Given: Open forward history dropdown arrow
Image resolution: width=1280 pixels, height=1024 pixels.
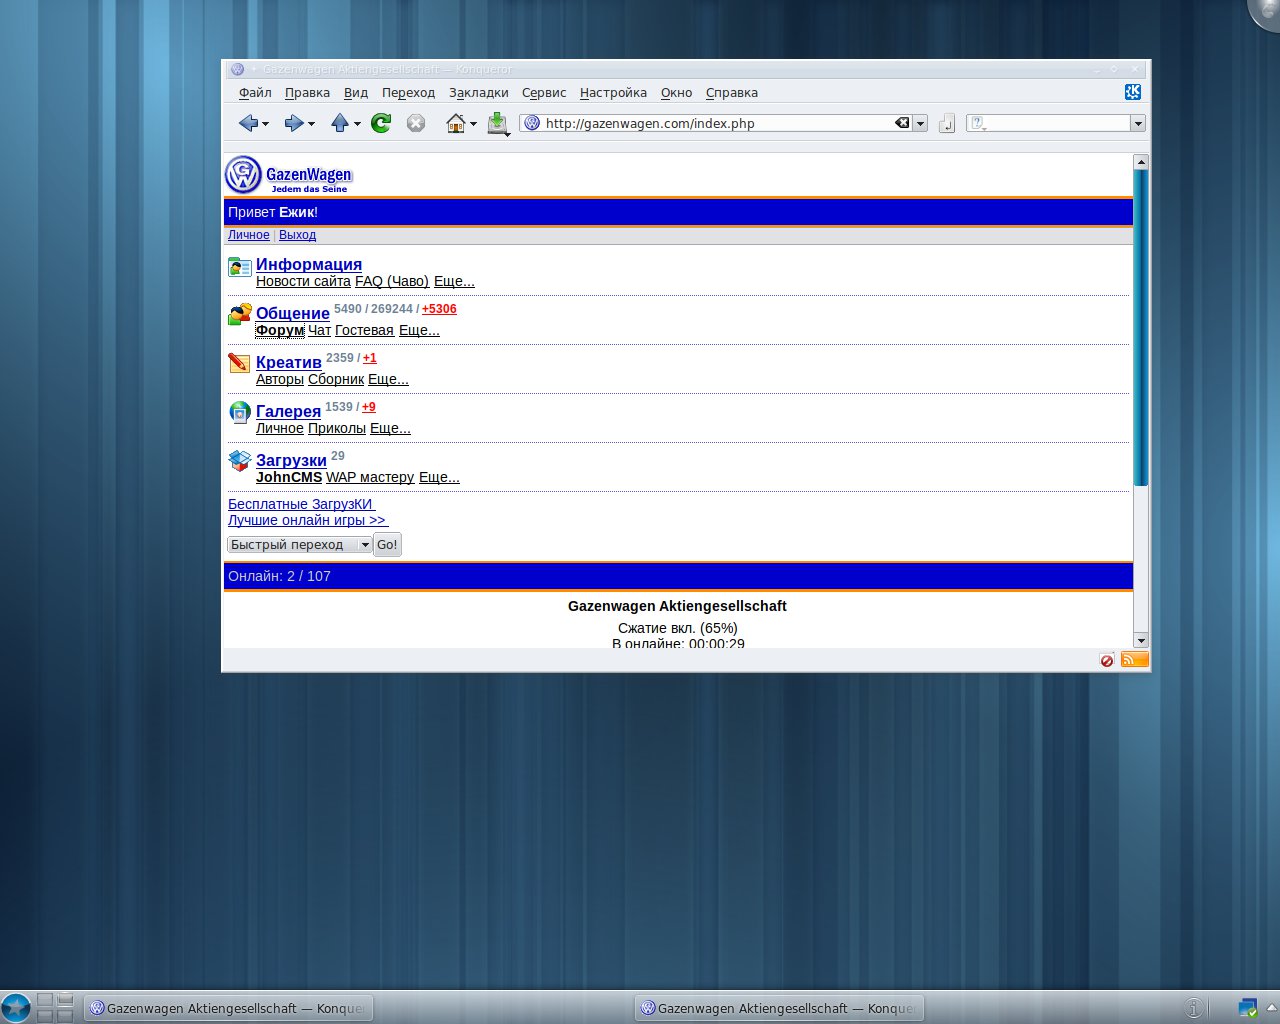Looking at the screenshot, I should click(x=311, y=124).
